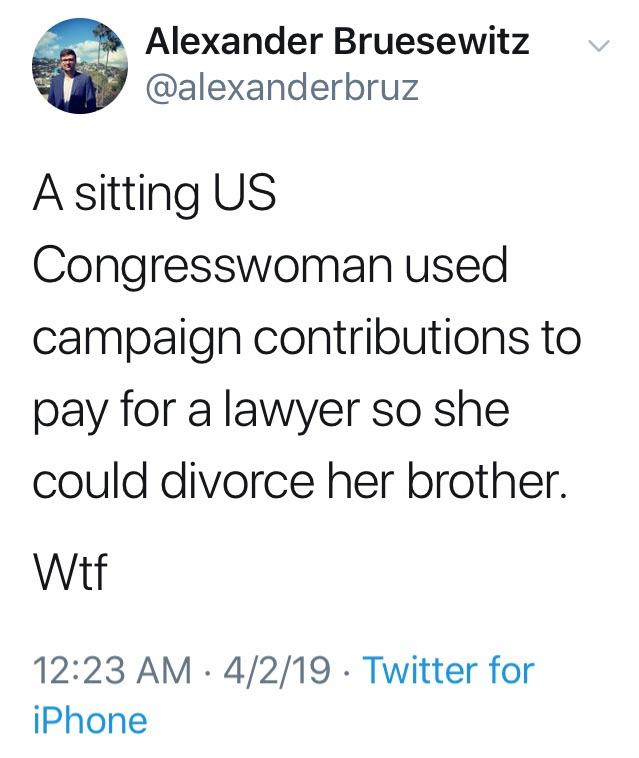Screen dimensions: 639x758
Task: Click the word Congresswoman in tweet
Action: (x=213, y=267)
